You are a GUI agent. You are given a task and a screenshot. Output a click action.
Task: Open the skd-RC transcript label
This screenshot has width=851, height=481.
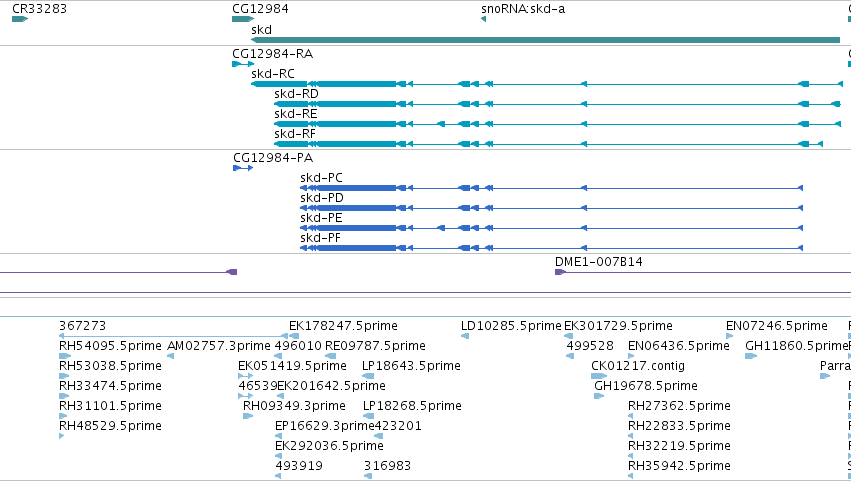tap(273, 74)
